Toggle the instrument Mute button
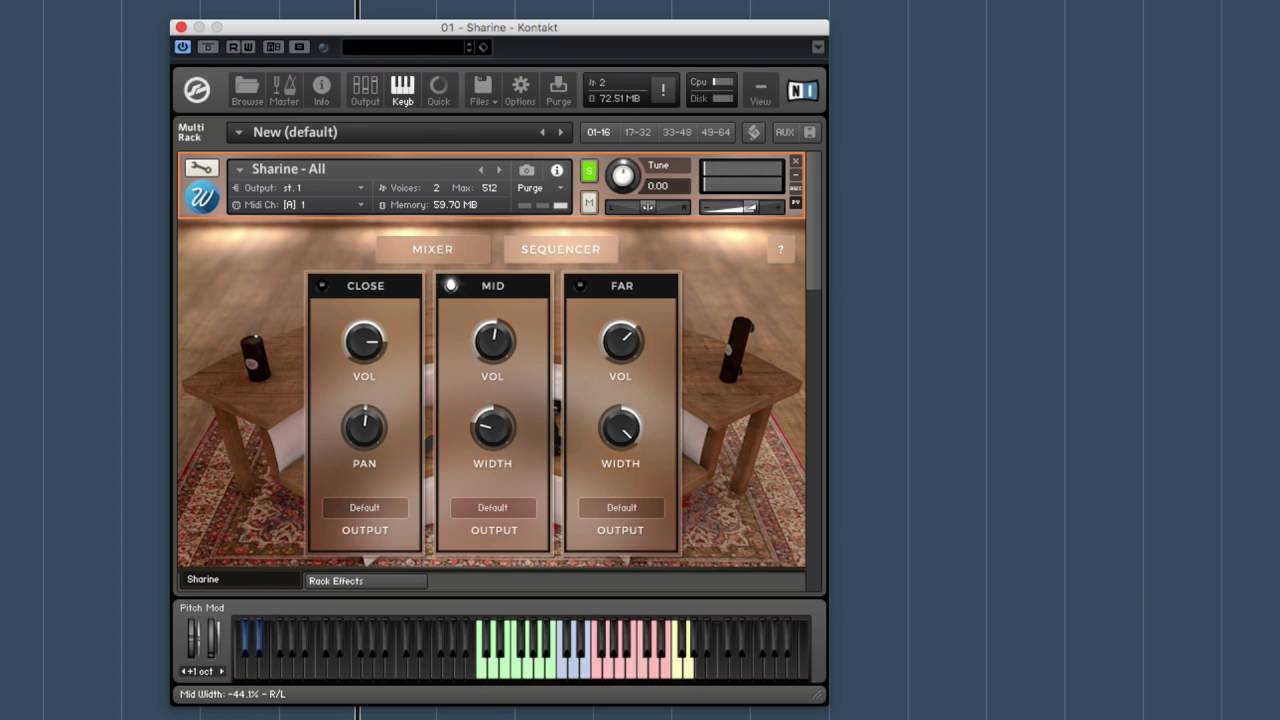The width and height of the screenshot is (1280, 720). (589, 203)
